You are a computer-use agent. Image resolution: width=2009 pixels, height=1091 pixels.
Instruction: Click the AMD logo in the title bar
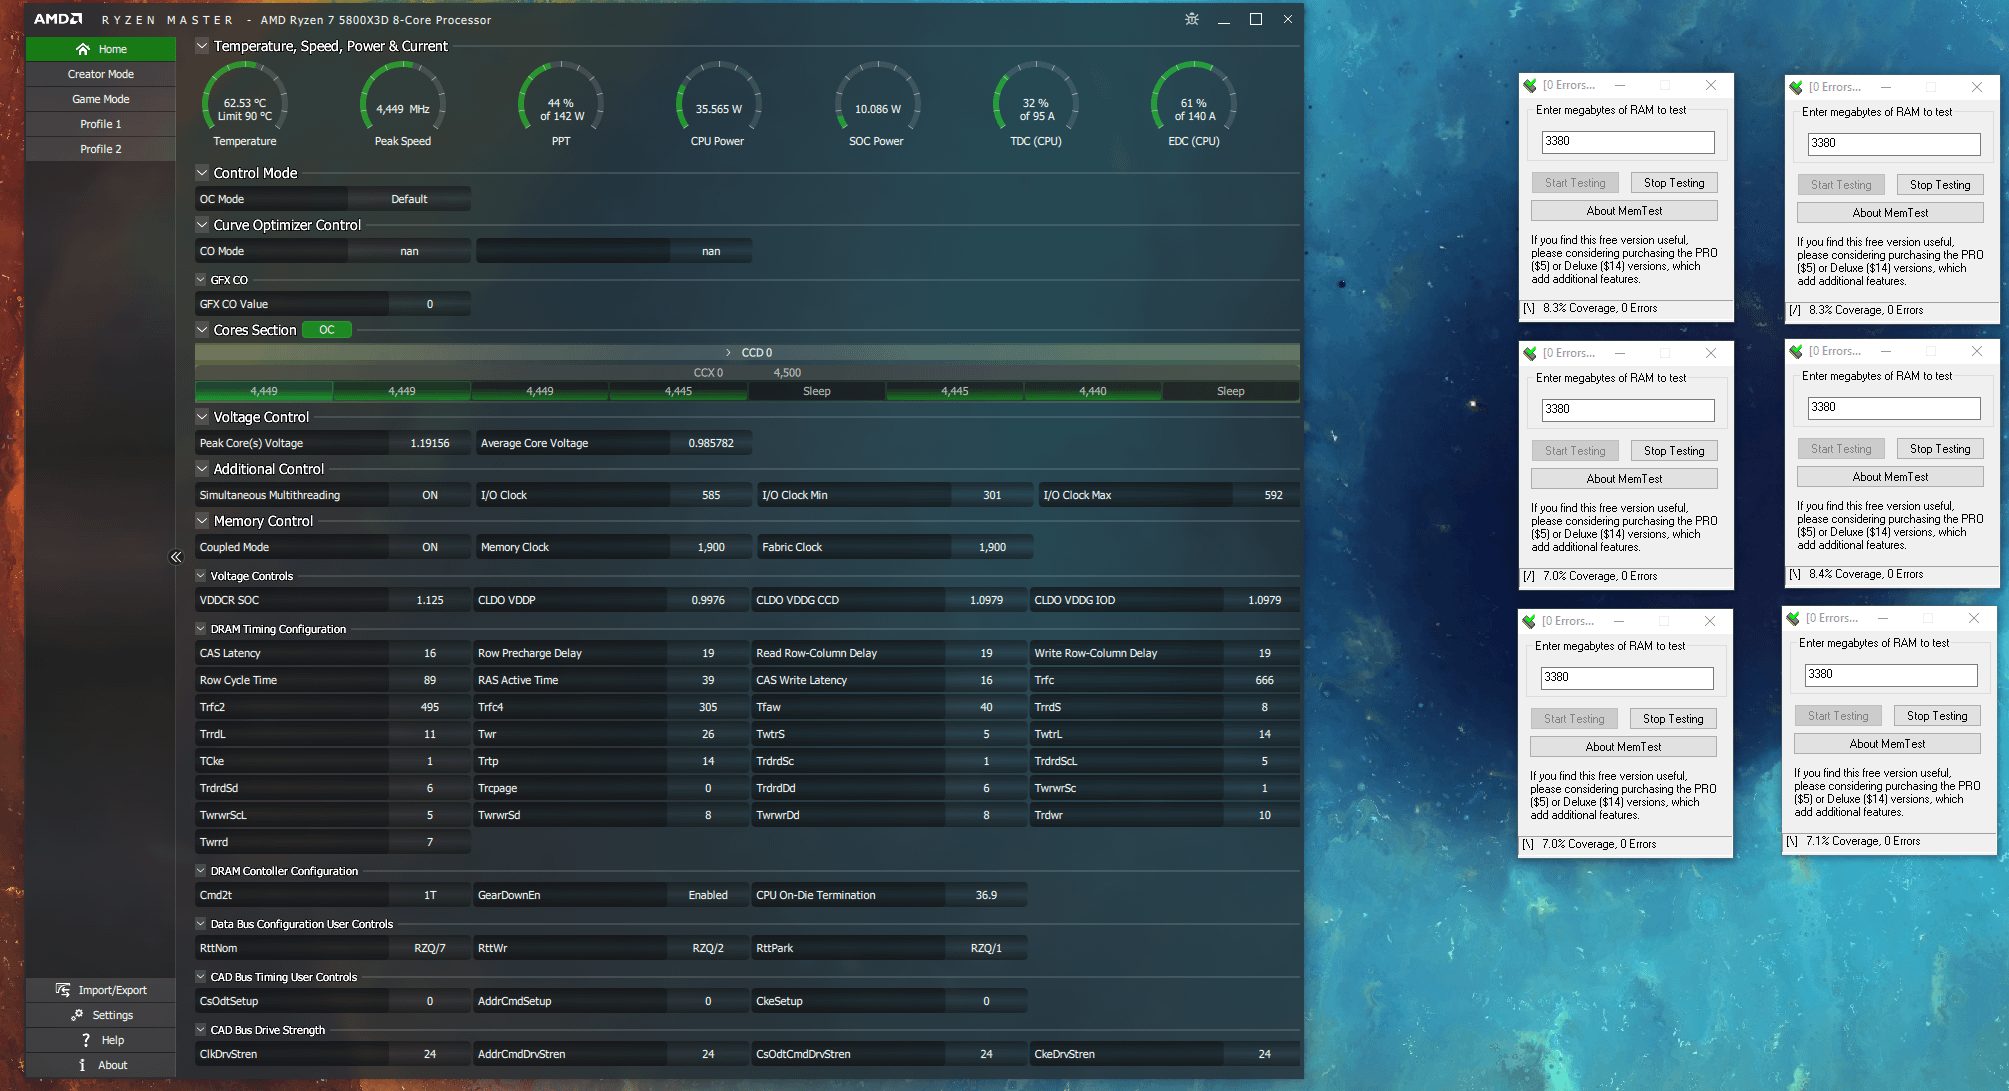(x=58, y=19)
